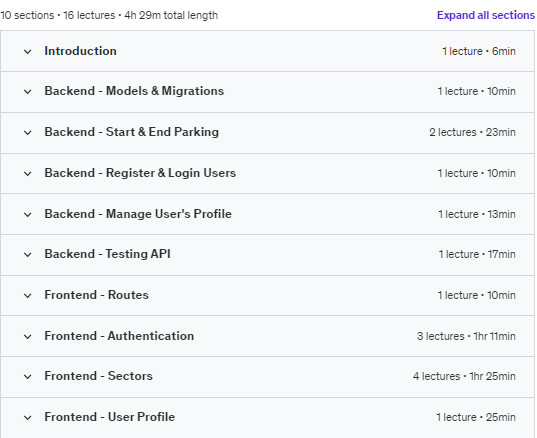Screen dimensions: 537x438
Task: Select Frontend - Sectors title
Action: [99, 376]
